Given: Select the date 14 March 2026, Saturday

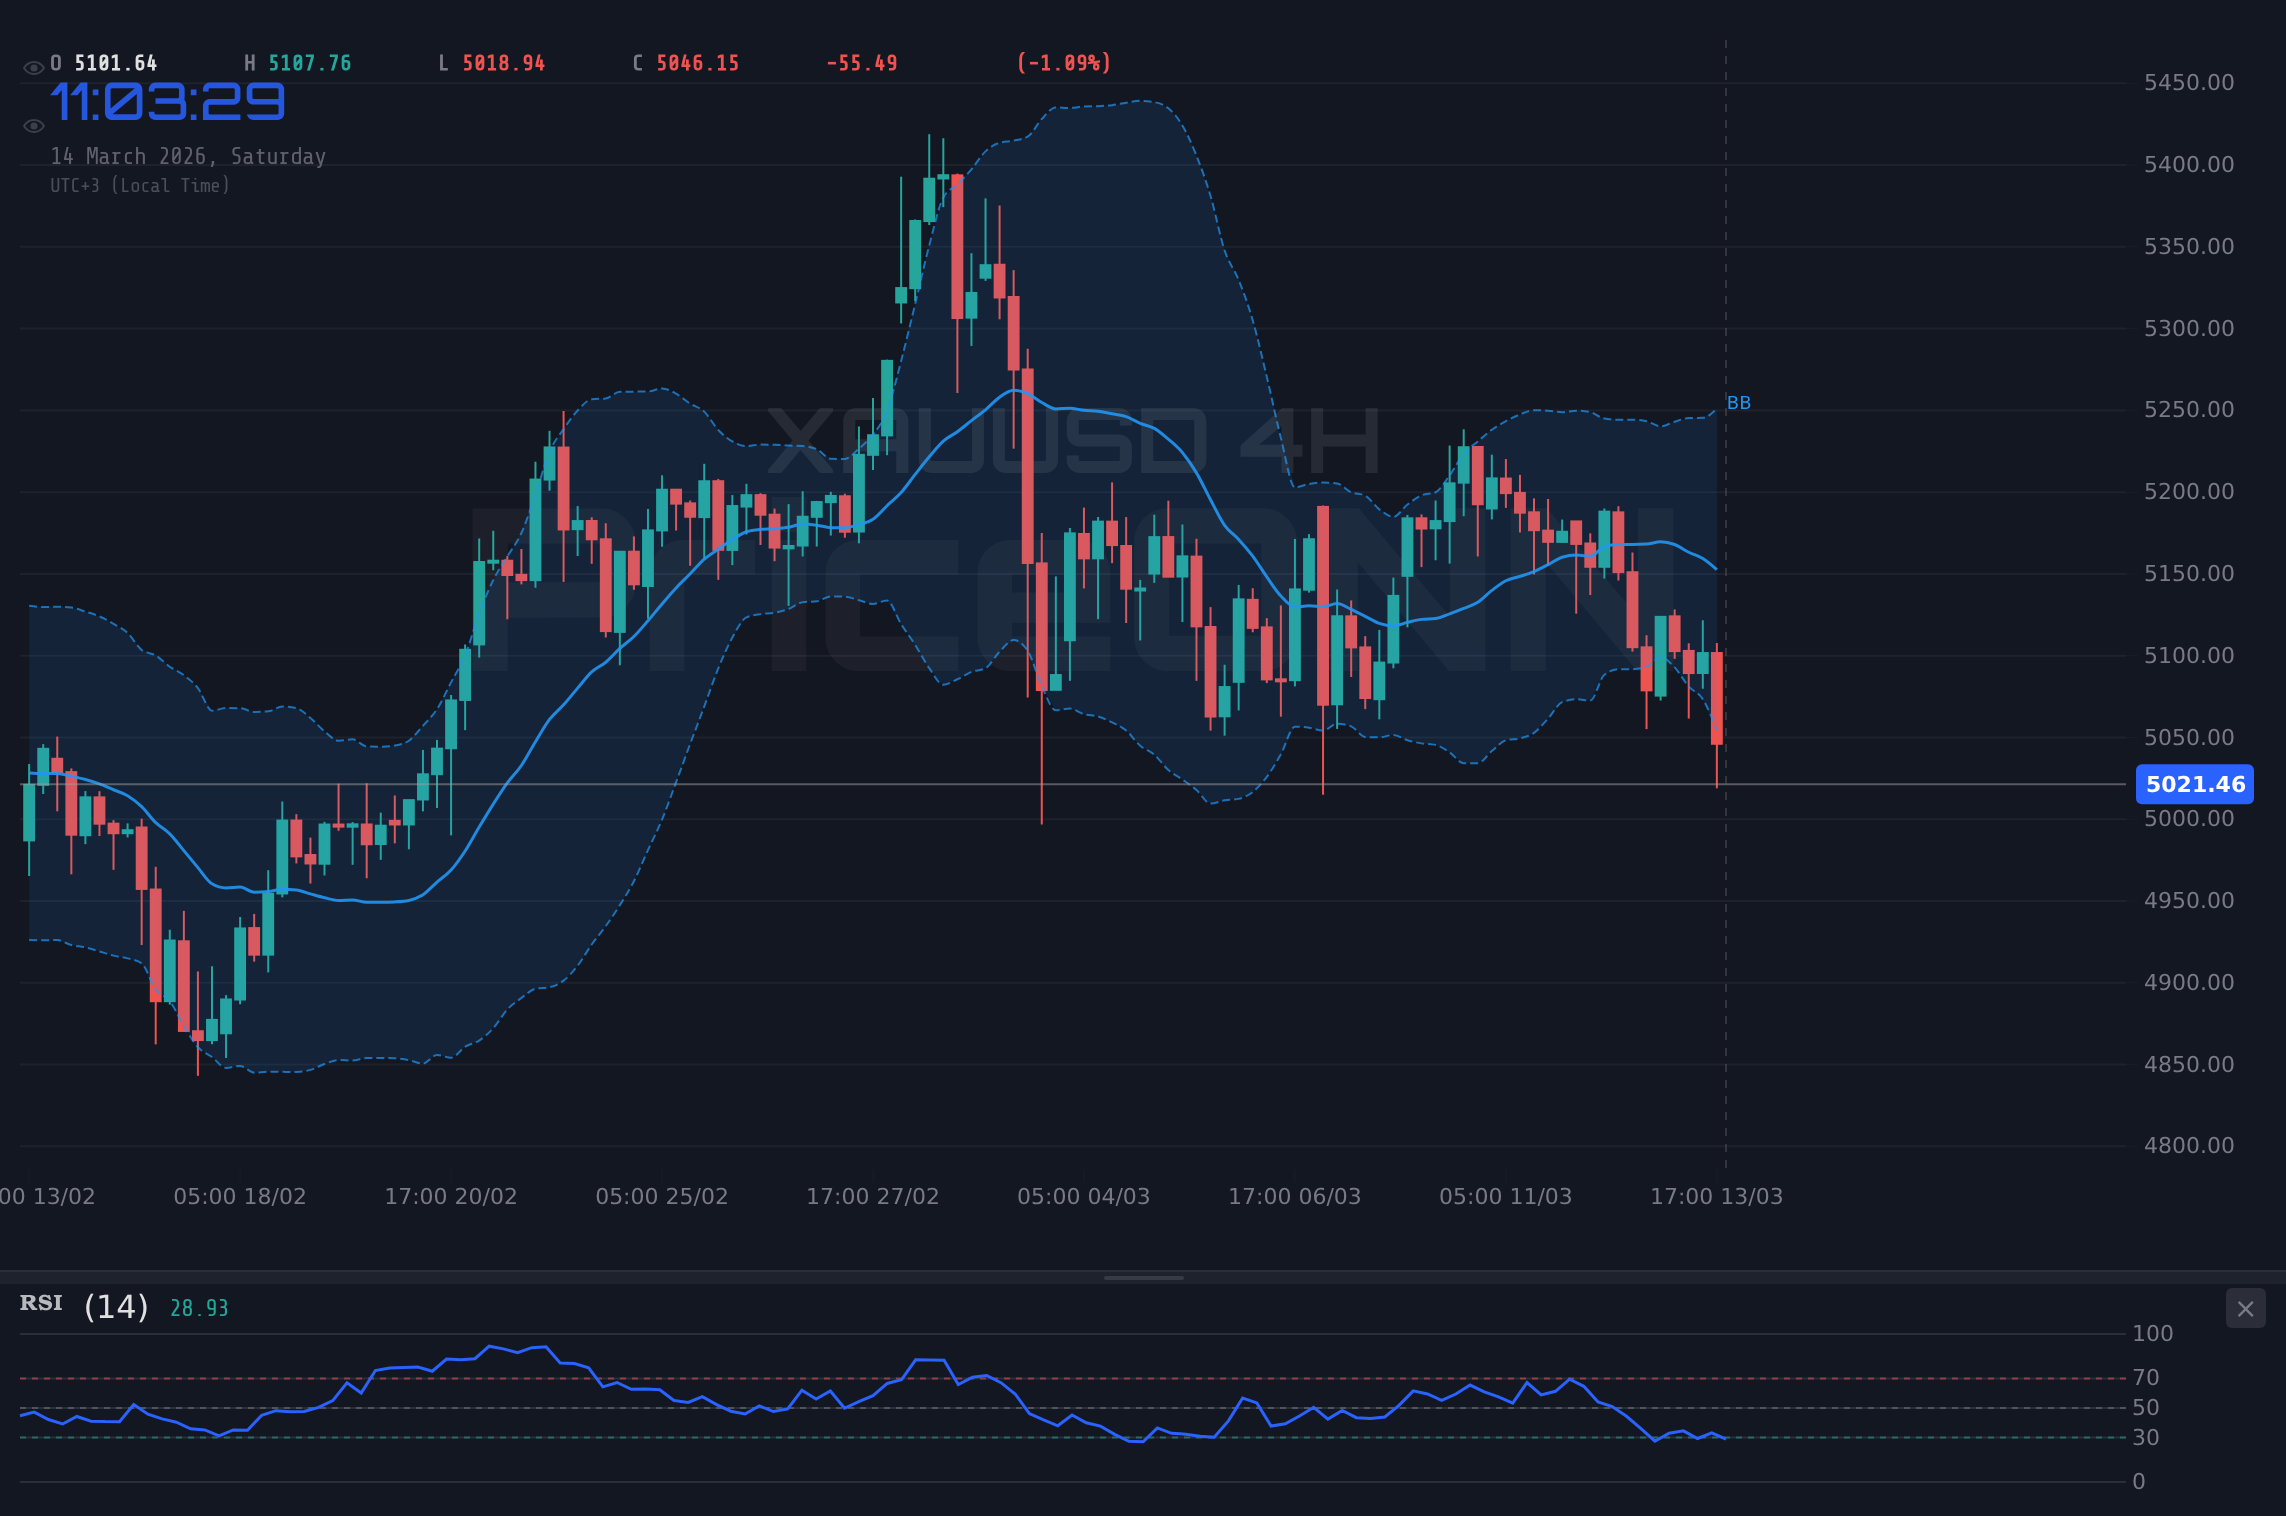Looking at the screenshot, I should click(188, 156).
